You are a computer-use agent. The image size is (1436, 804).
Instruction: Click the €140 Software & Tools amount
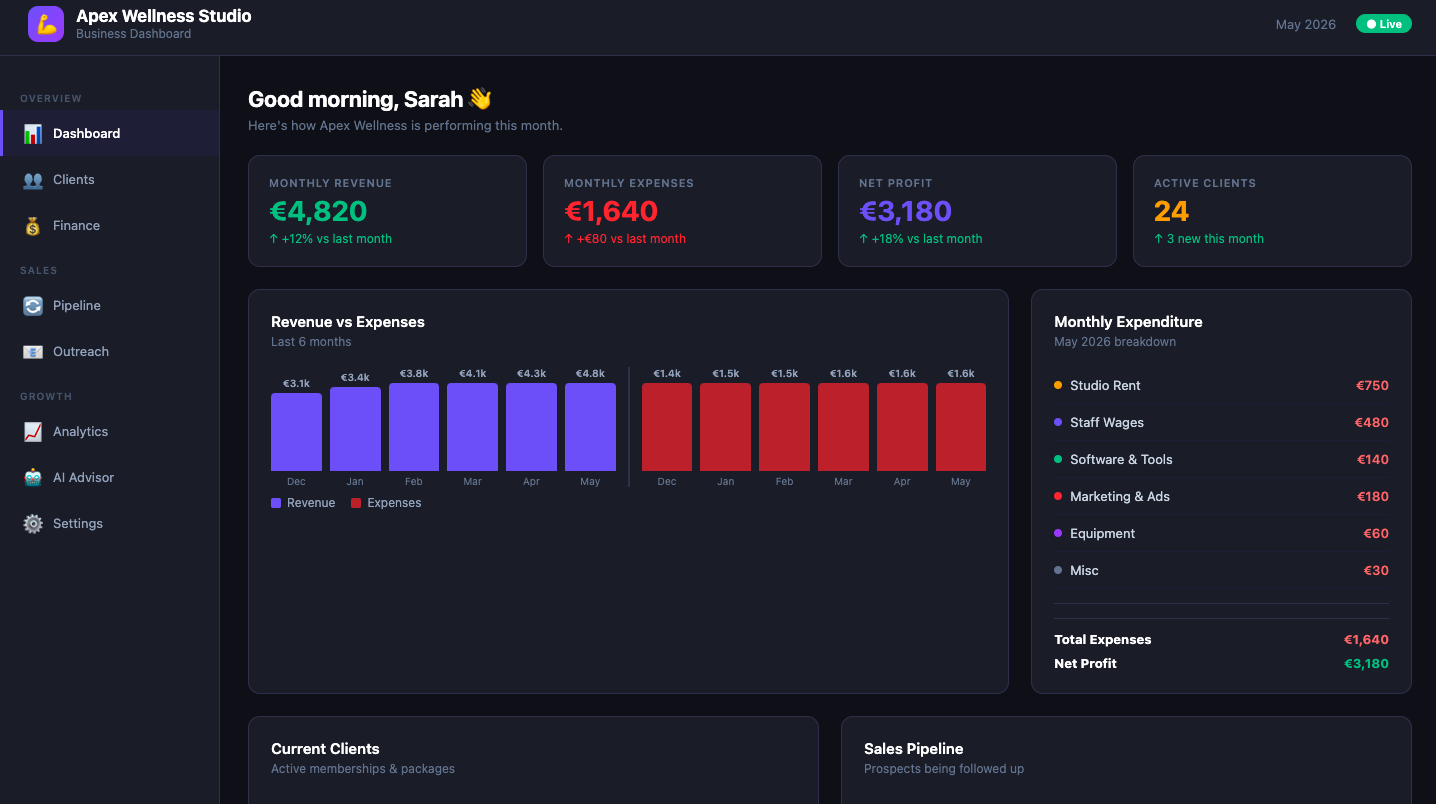click(1372, 459)
